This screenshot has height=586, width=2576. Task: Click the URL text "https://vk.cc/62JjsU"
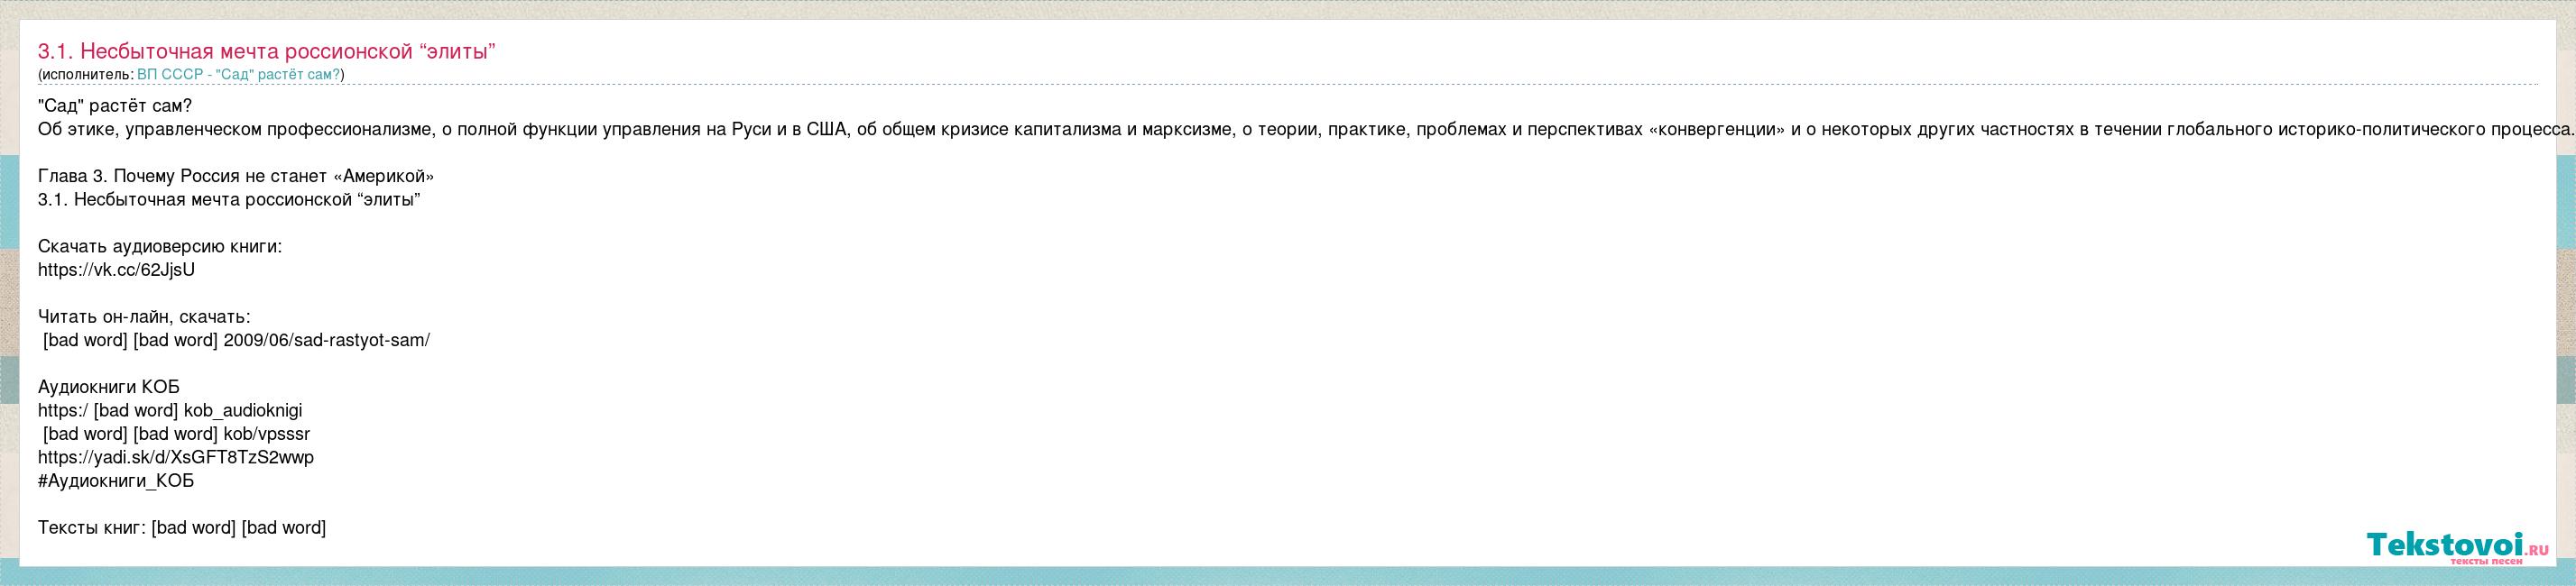pyautogui.click(x=116, y=269)
